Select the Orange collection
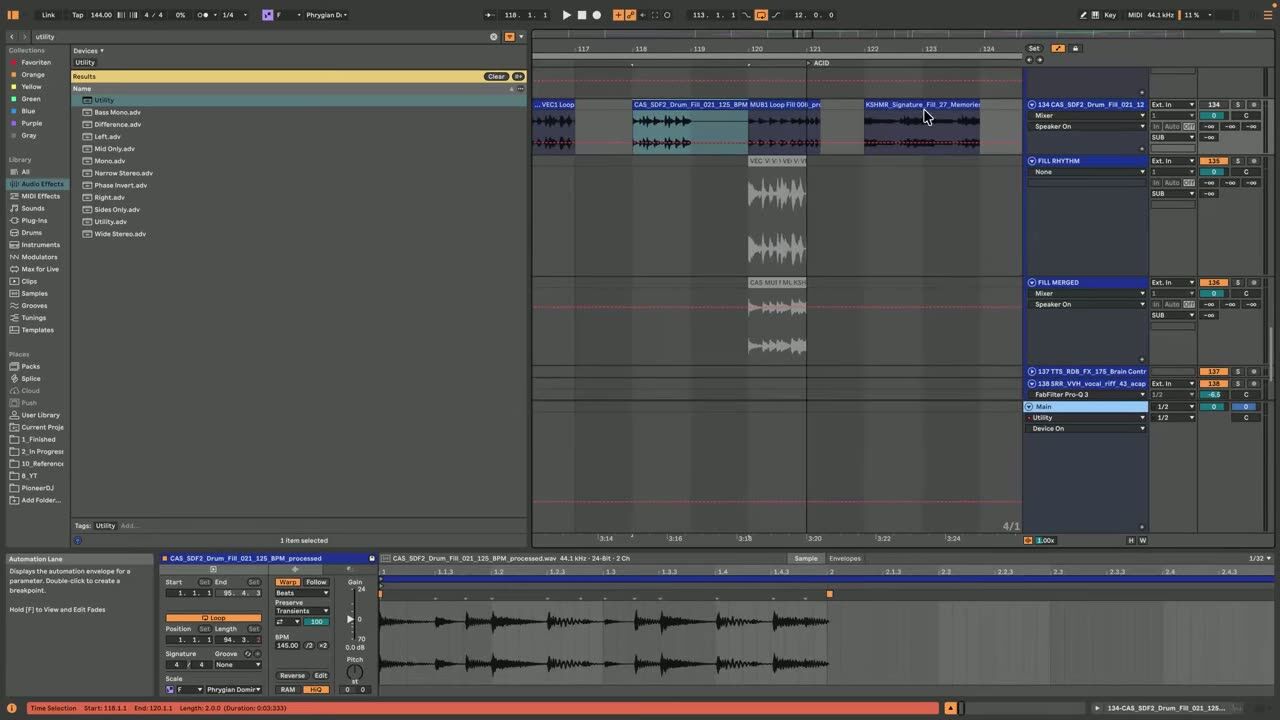 point(33,74)
